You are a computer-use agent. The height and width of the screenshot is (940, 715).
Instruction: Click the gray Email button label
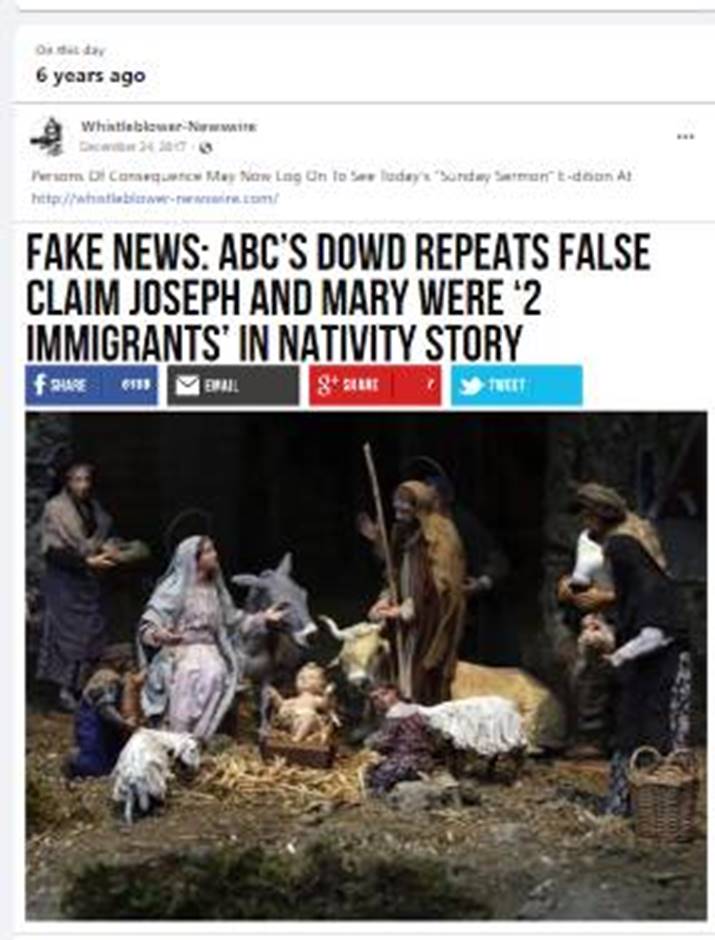pos(222,385)
